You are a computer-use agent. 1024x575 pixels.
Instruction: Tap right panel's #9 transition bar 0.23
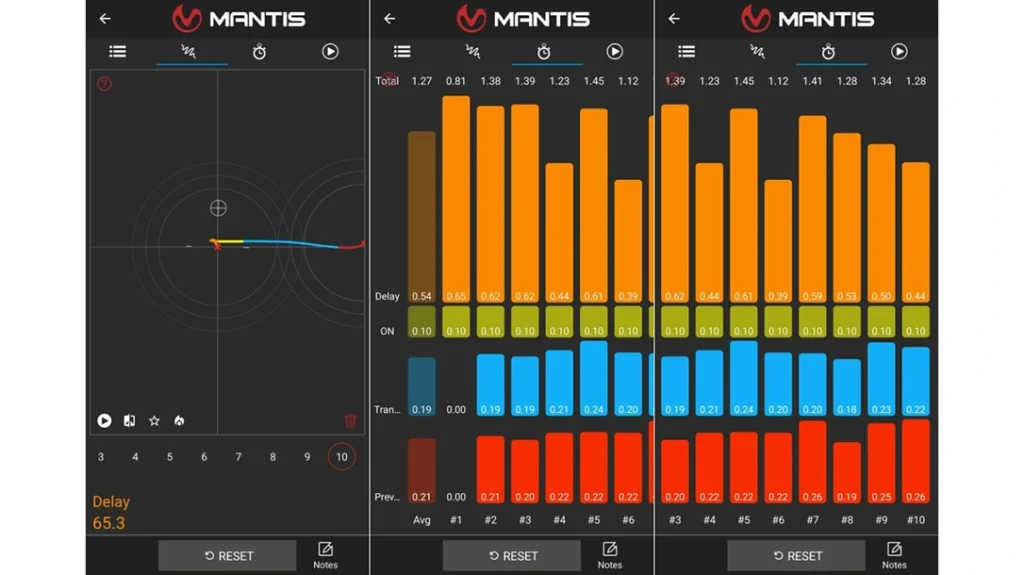pyautogui.click(x=882, y=379)
